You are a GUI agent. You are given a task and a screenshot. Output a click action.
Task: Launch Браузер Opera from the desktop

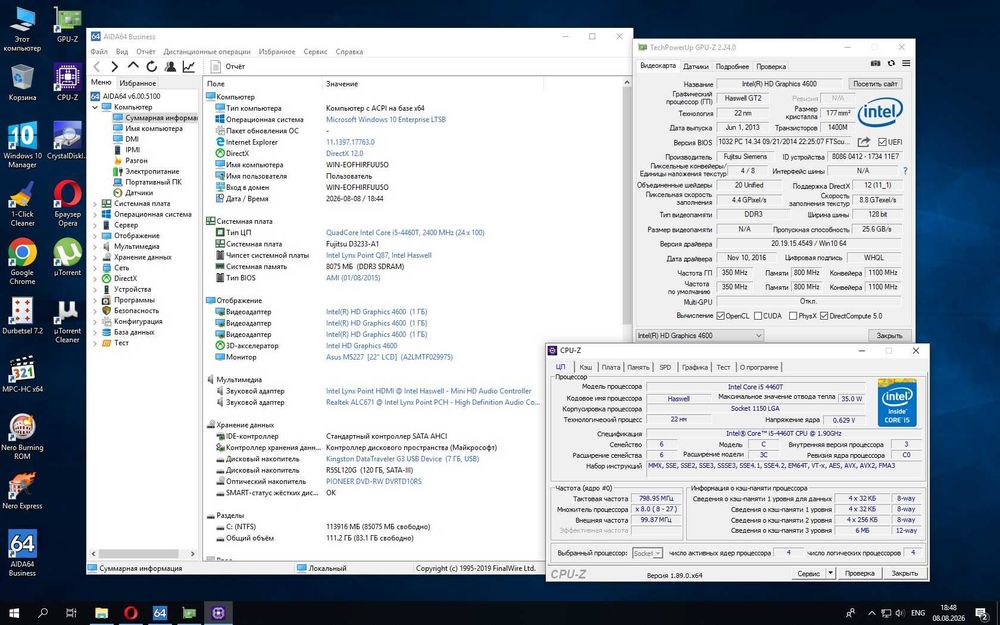67,204
